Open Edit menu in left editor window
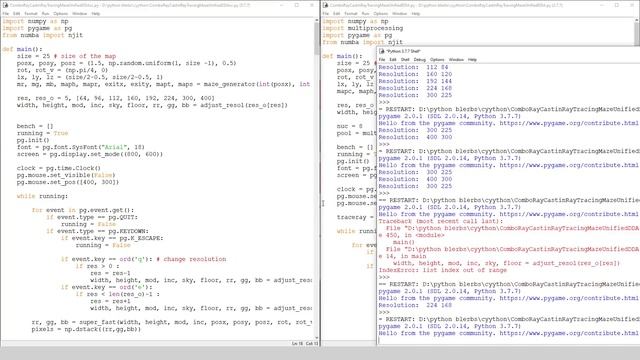 pos(17,13)
